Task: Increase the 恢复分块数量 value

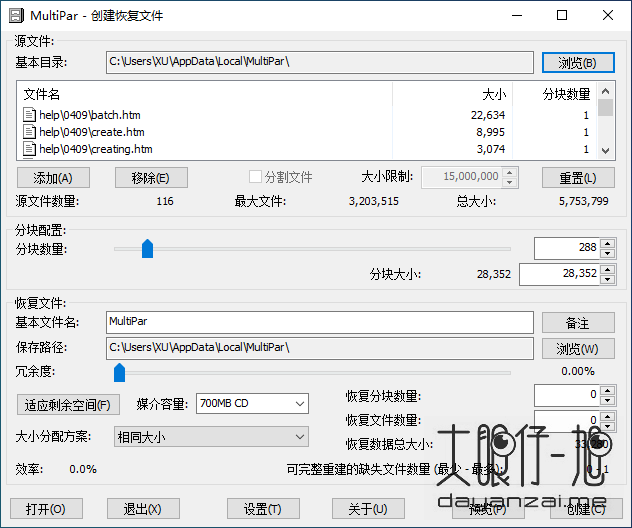Action: [607, 390]
